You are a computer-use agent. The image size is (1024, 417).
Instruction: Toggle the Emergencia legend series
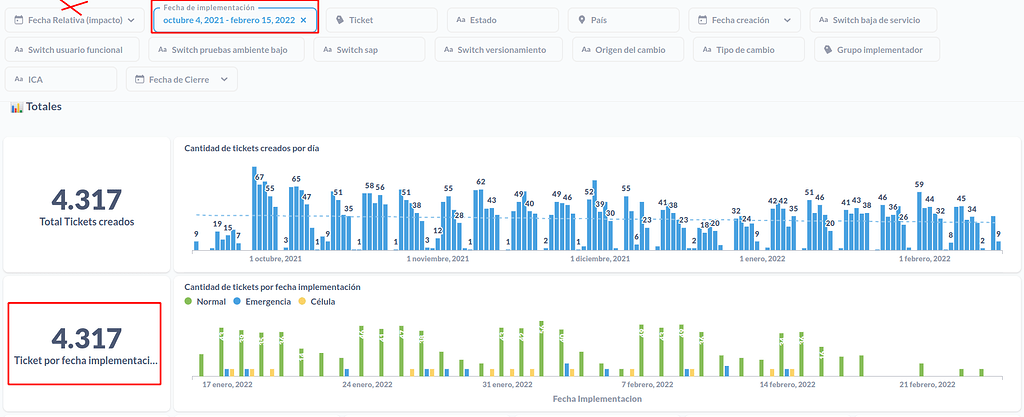(x=262, y=302)
